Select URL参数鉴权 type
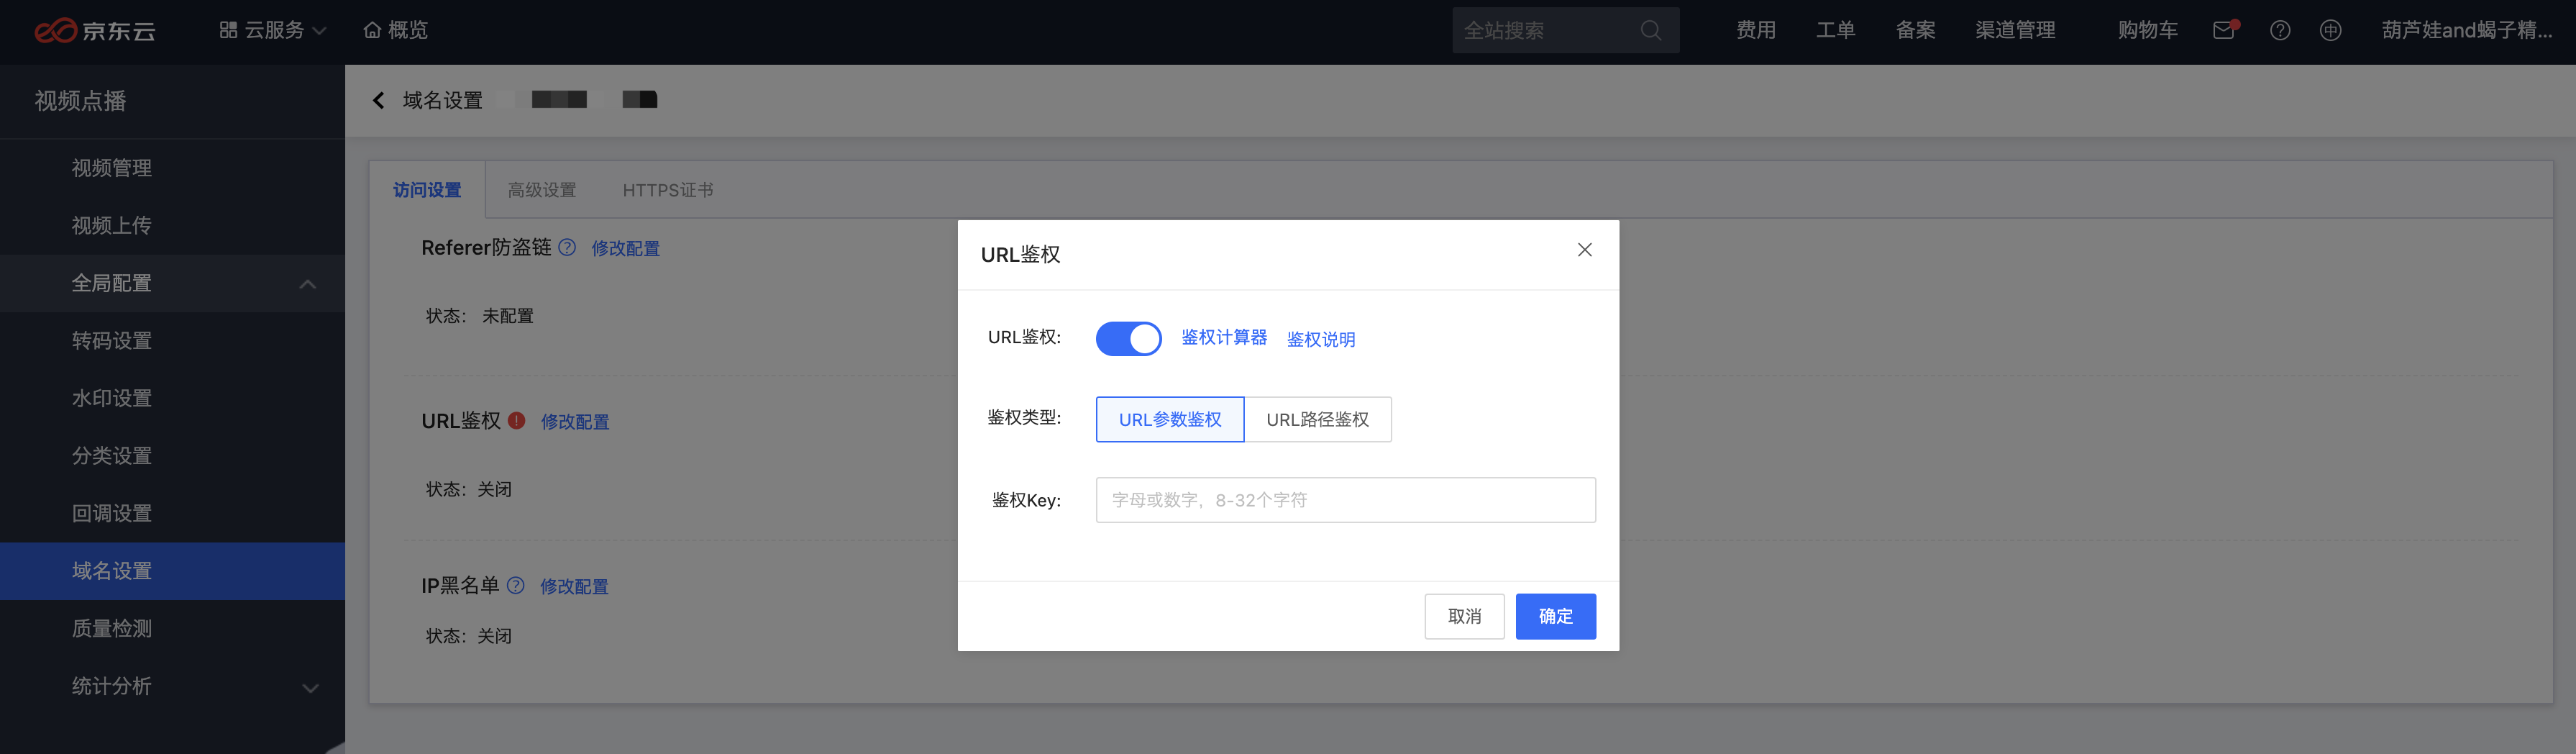The width and height of the screenshot is (2576, 754). coord(1170,420)
